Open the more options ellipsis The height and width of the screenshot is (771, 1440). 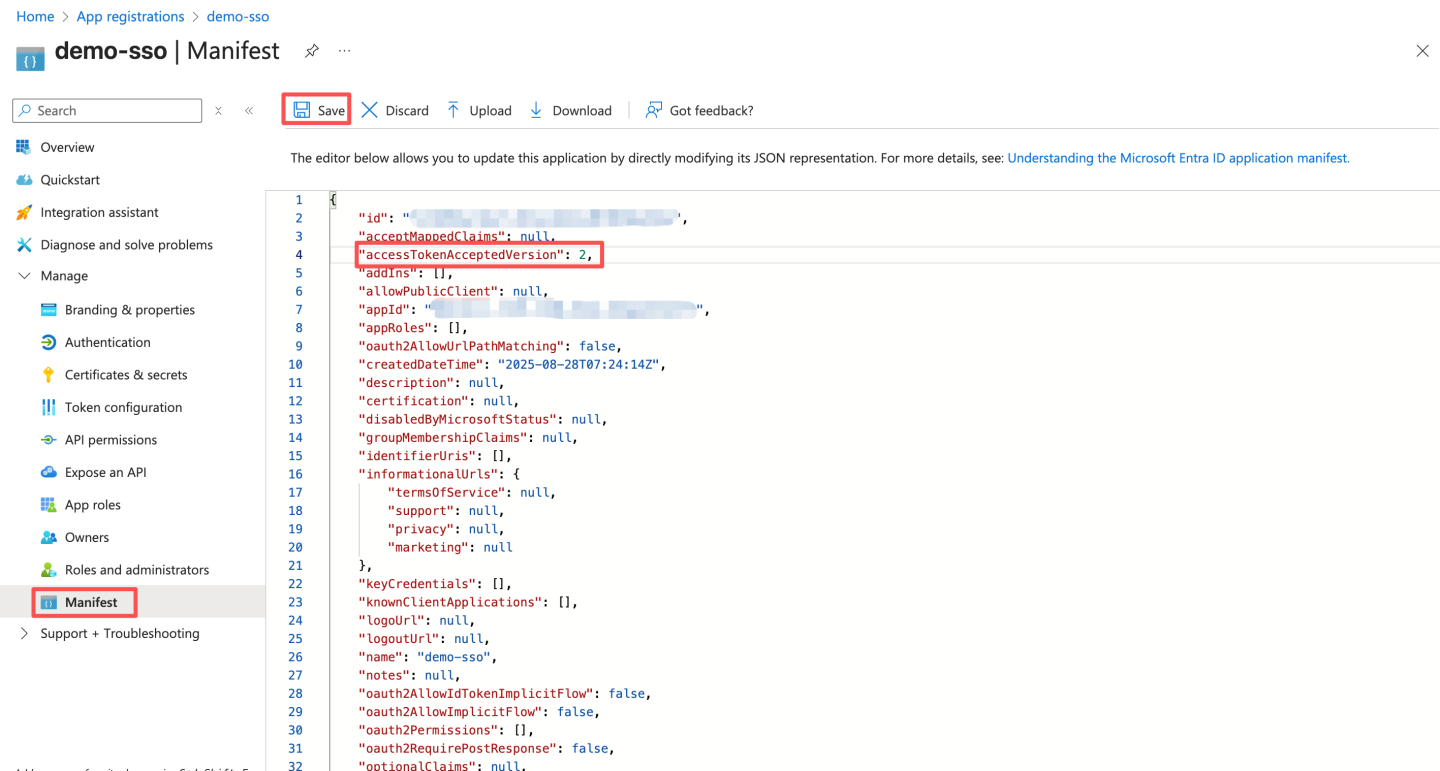(344, 51)
